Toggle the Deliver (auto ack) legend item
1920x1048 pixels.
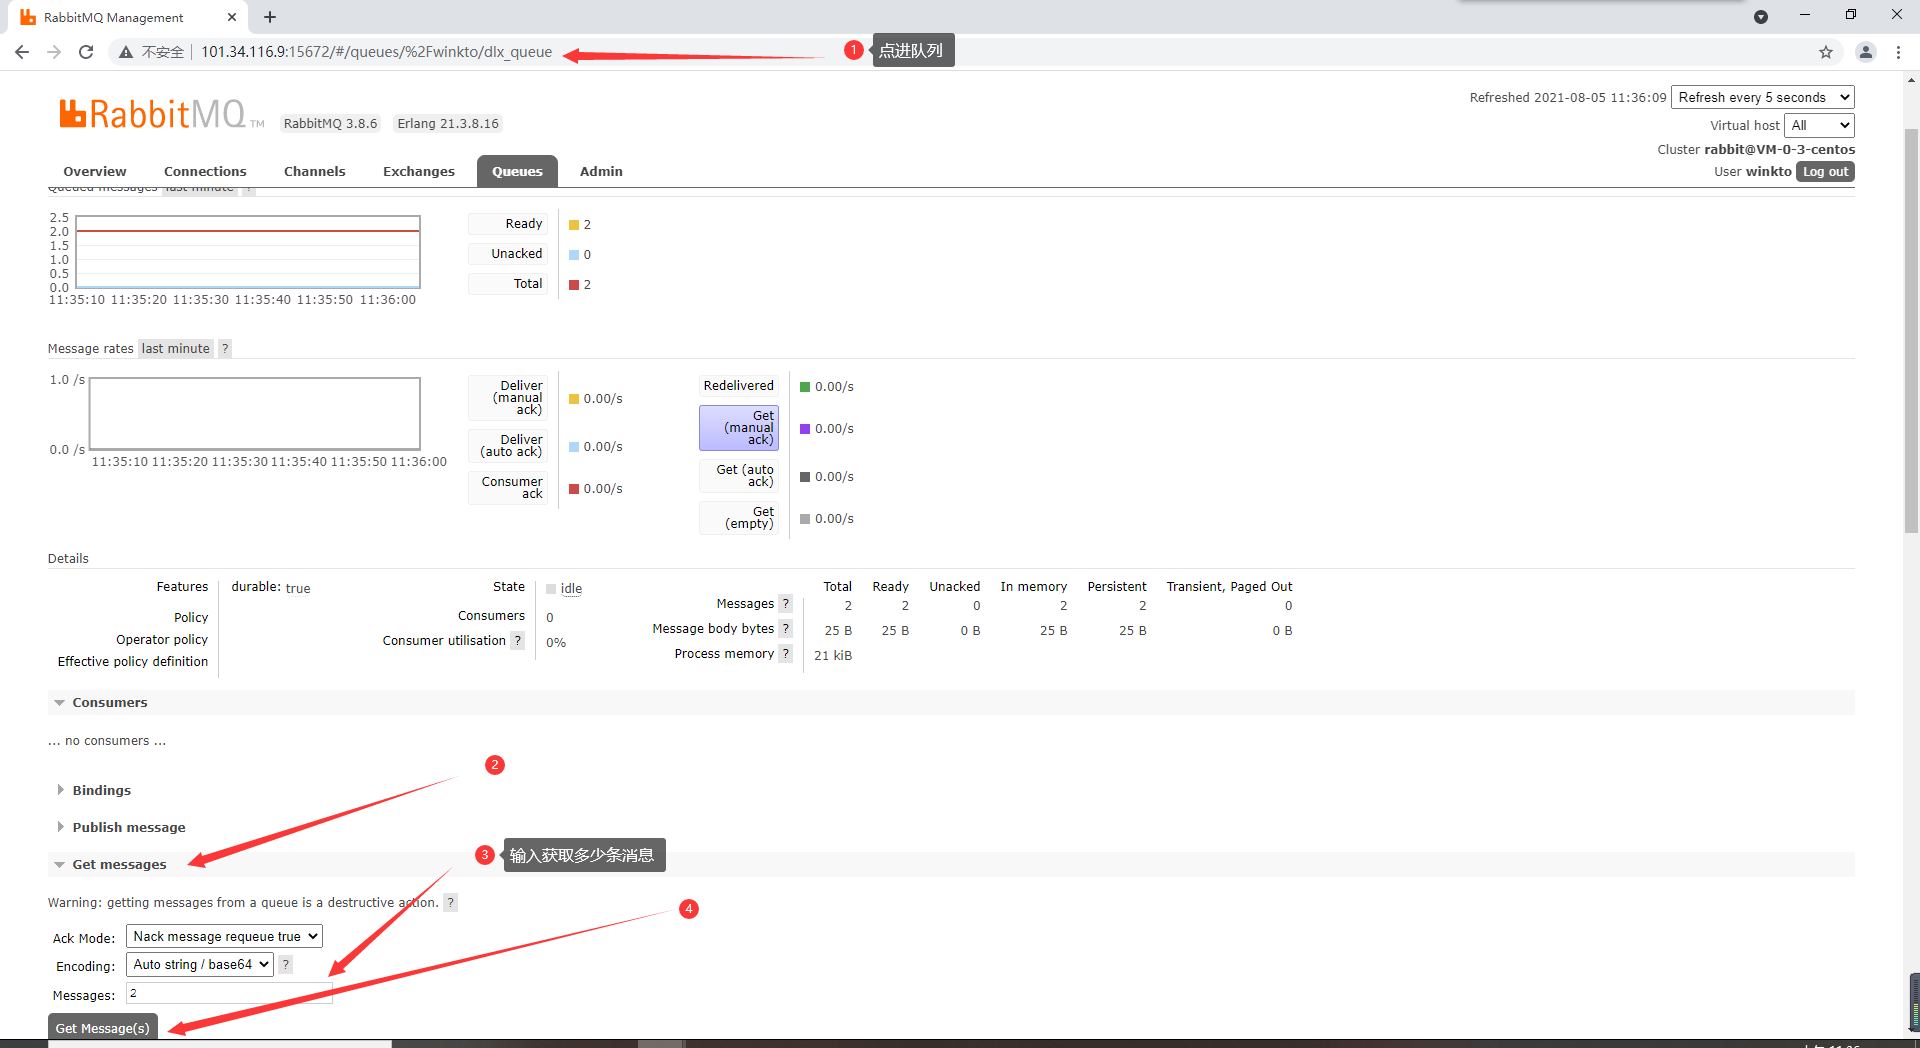pos(508,446)
